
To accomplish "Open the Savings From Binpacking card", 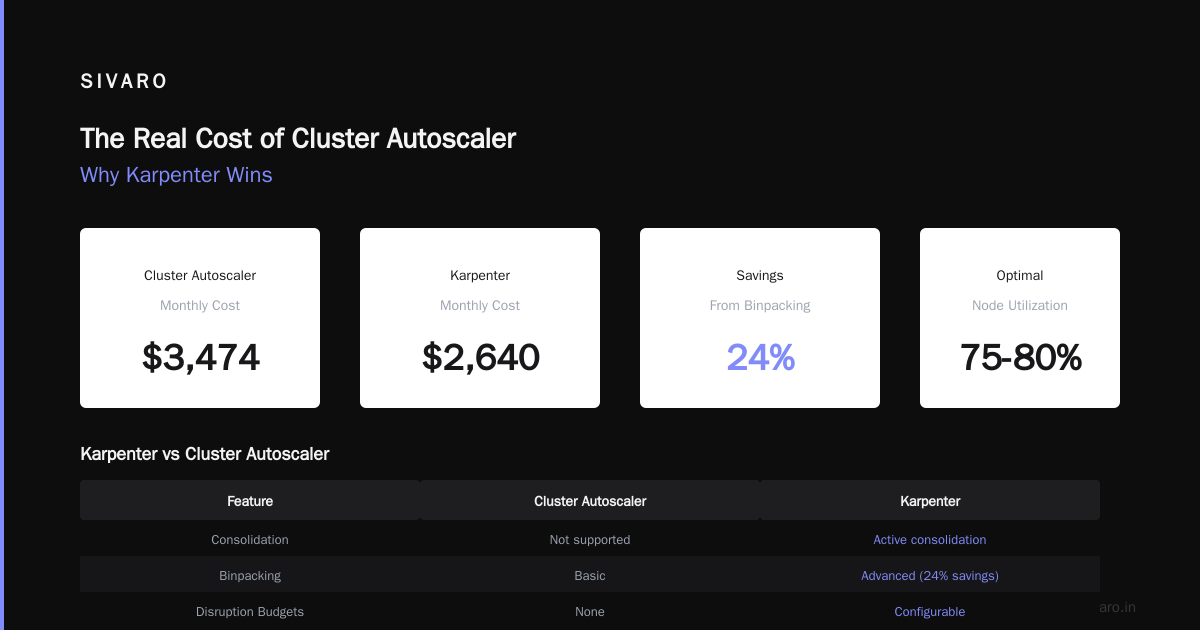I will (760, 318).
